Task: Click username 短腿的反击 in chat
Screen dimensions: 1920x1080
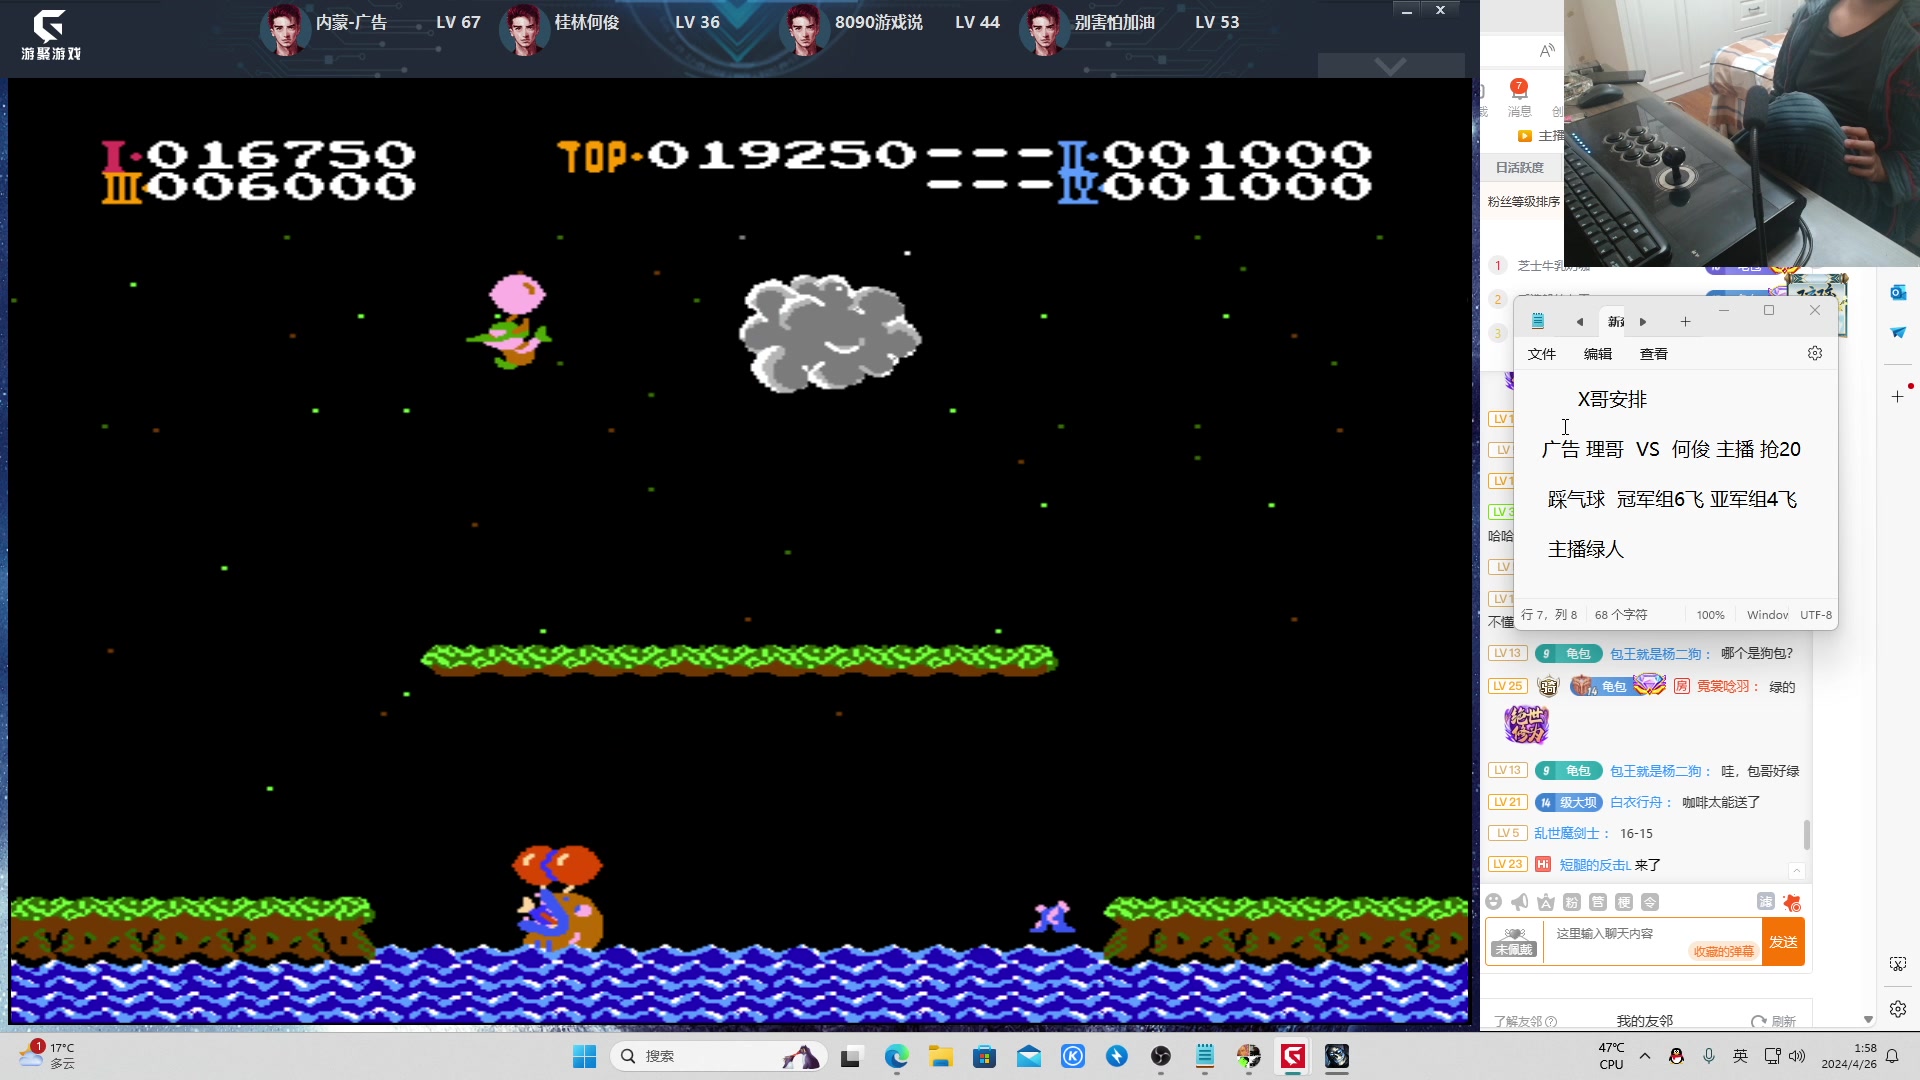Action: pos(1595,865)
